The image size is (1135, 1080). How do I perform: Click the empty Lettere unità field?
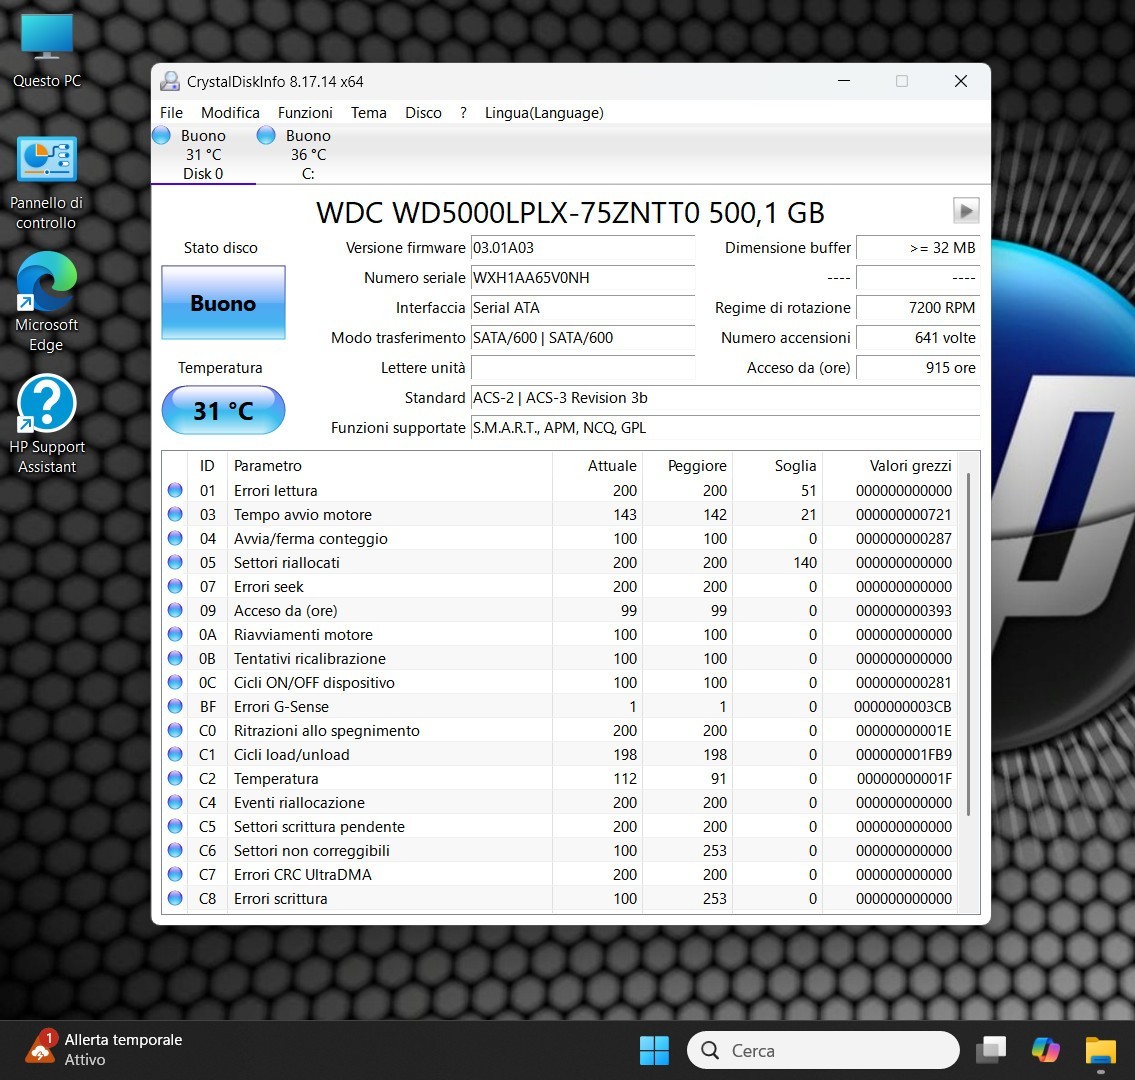click(583, 368)
